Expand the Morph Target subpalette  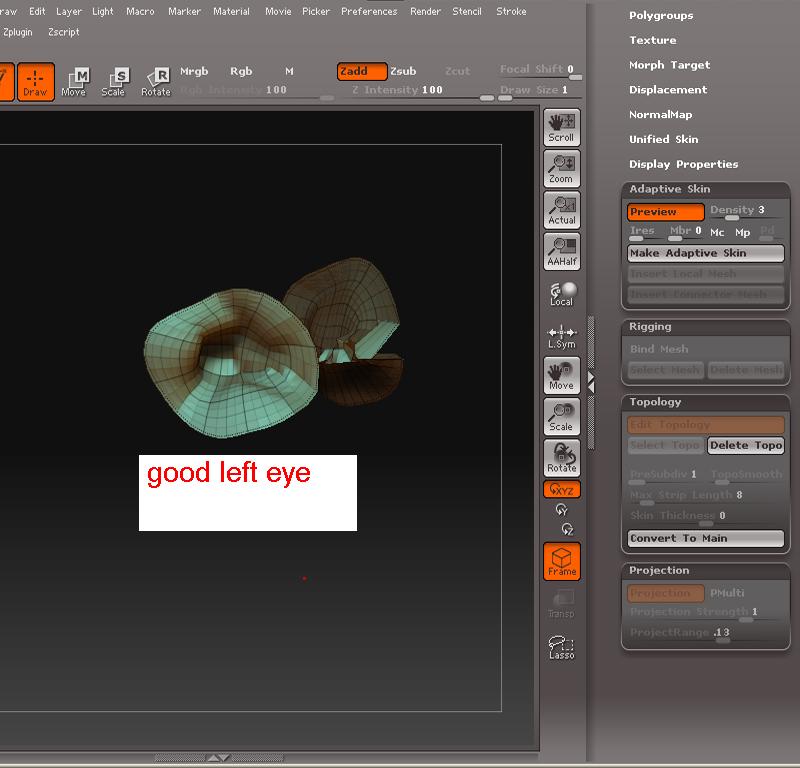(669, 65)
